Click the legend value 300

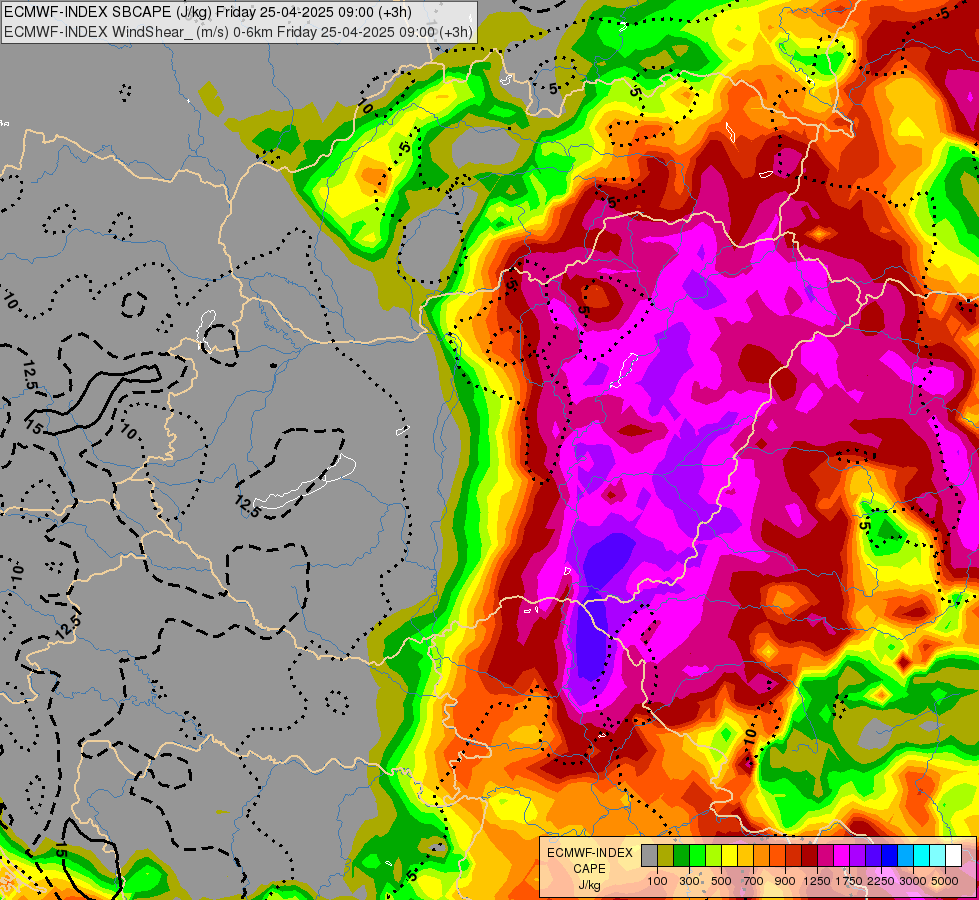coord(689,881)
